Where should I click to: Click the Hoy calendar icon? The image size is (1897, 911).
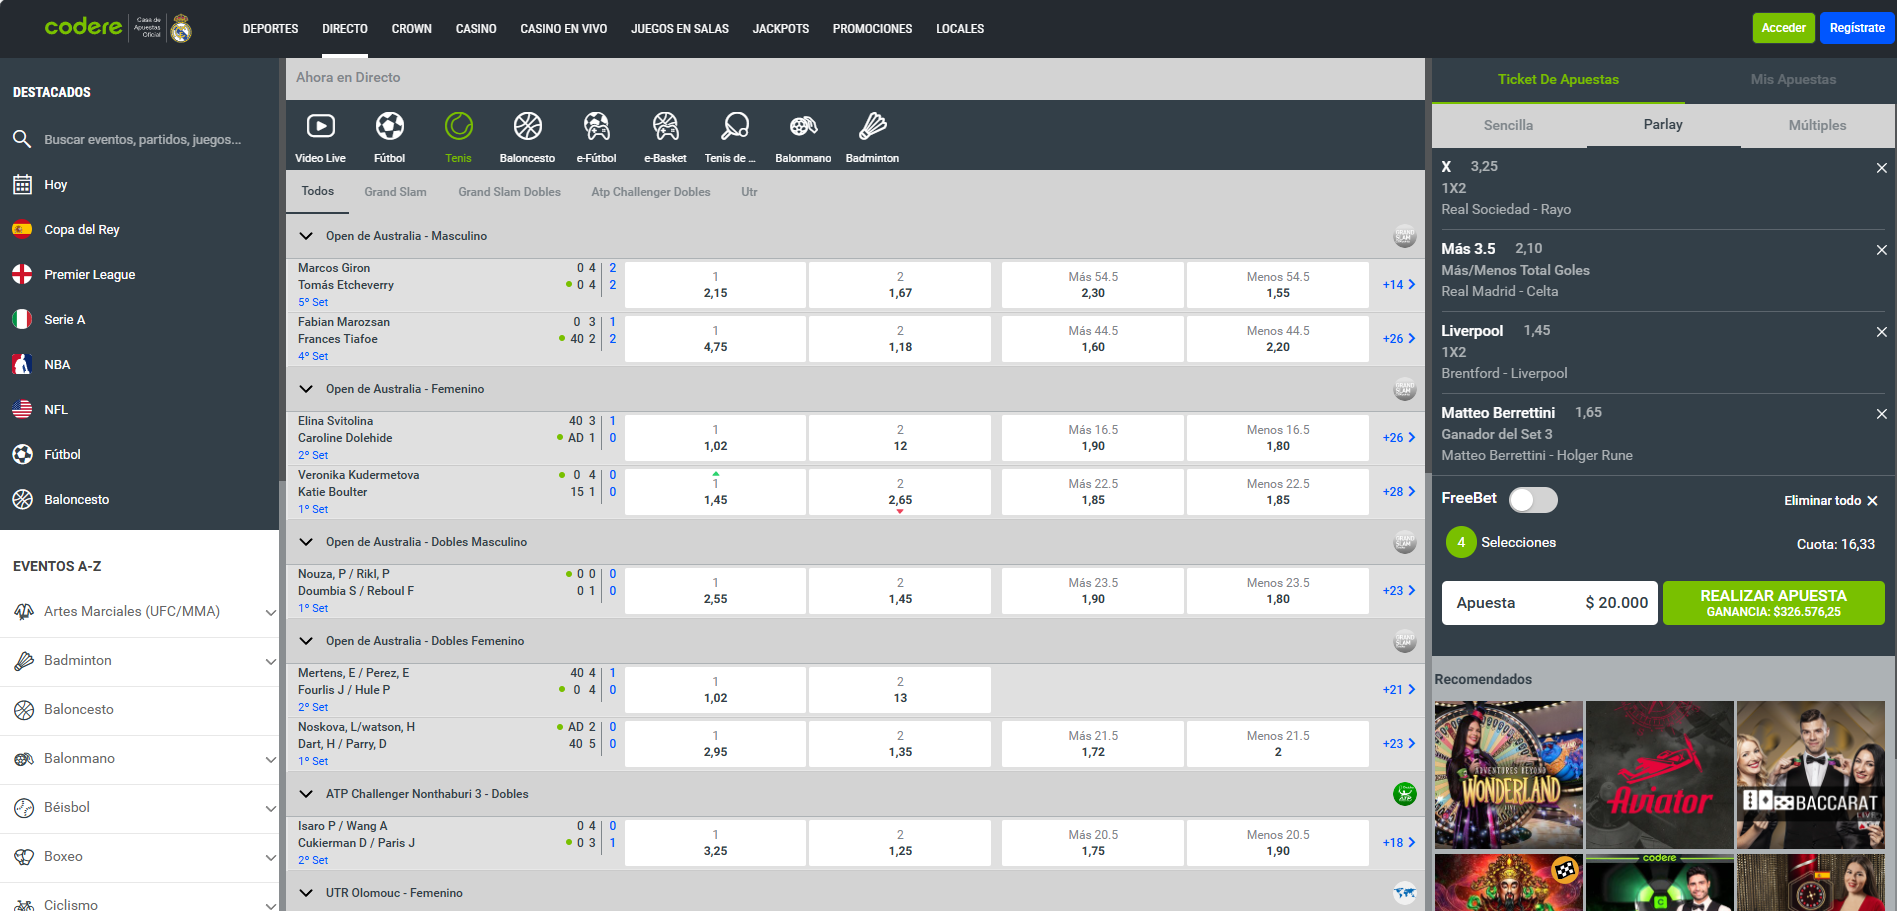click(22, 184)
